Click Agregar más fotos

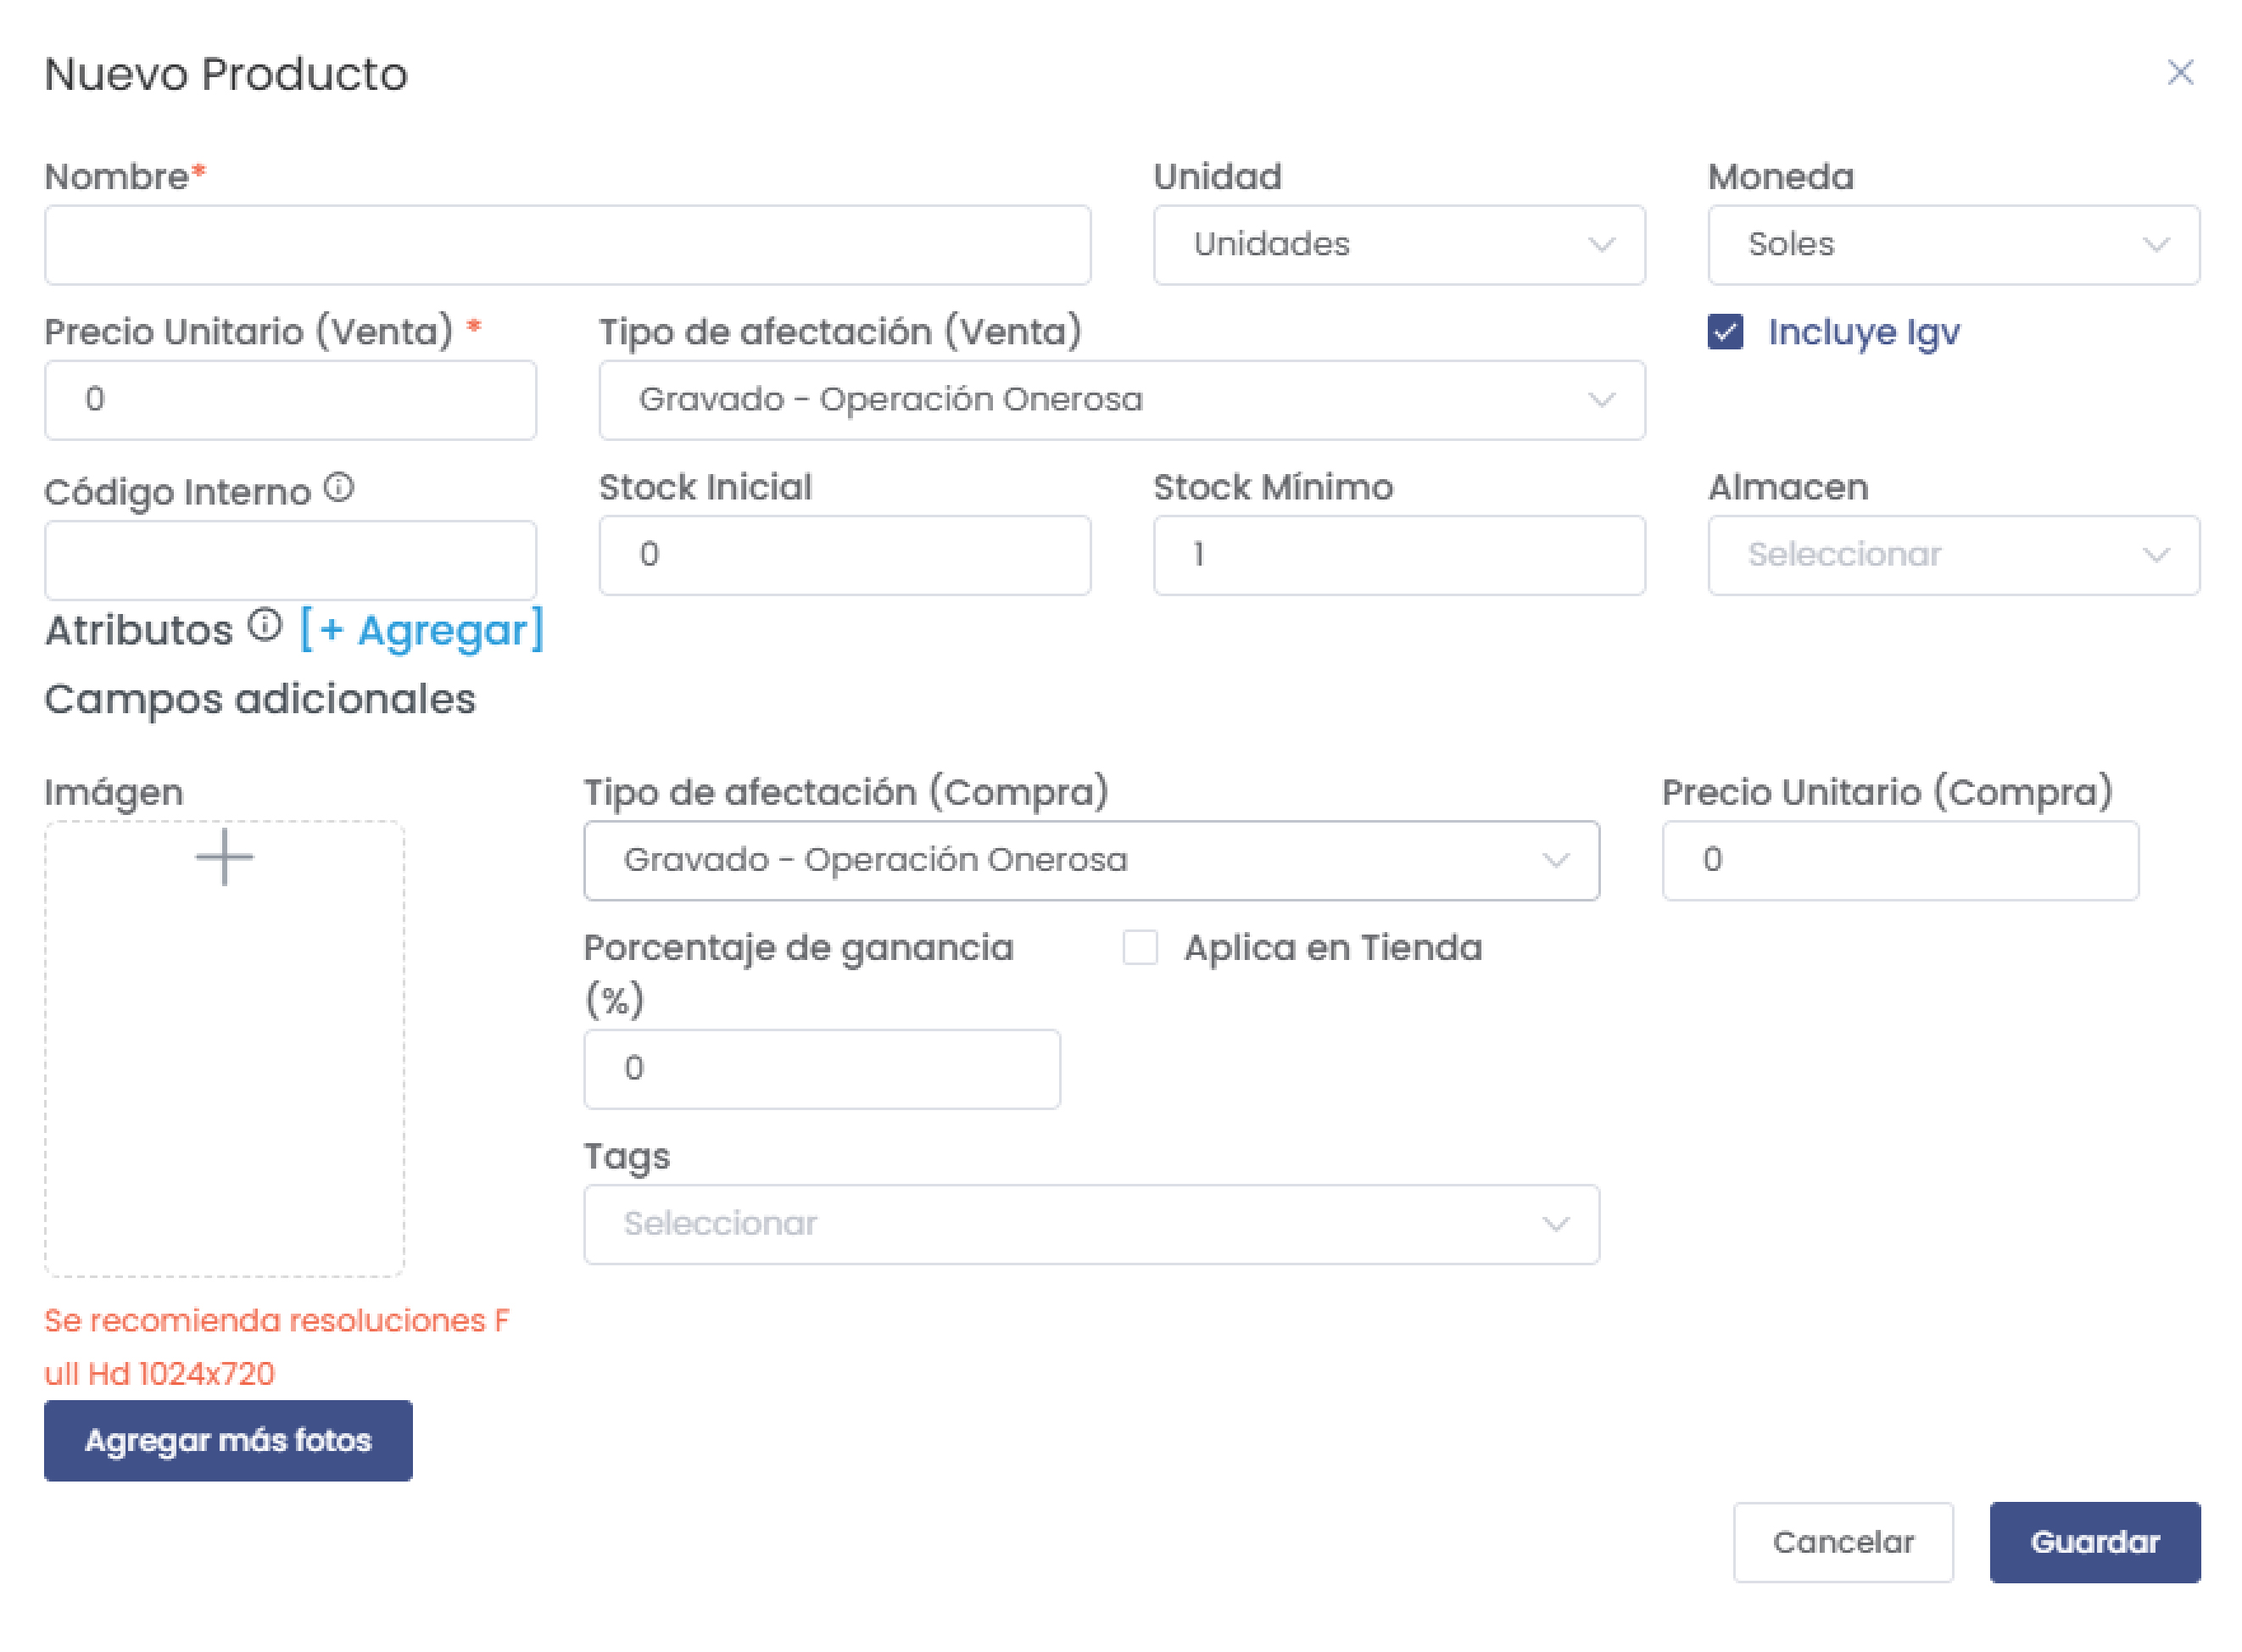tap(228, 1440)
